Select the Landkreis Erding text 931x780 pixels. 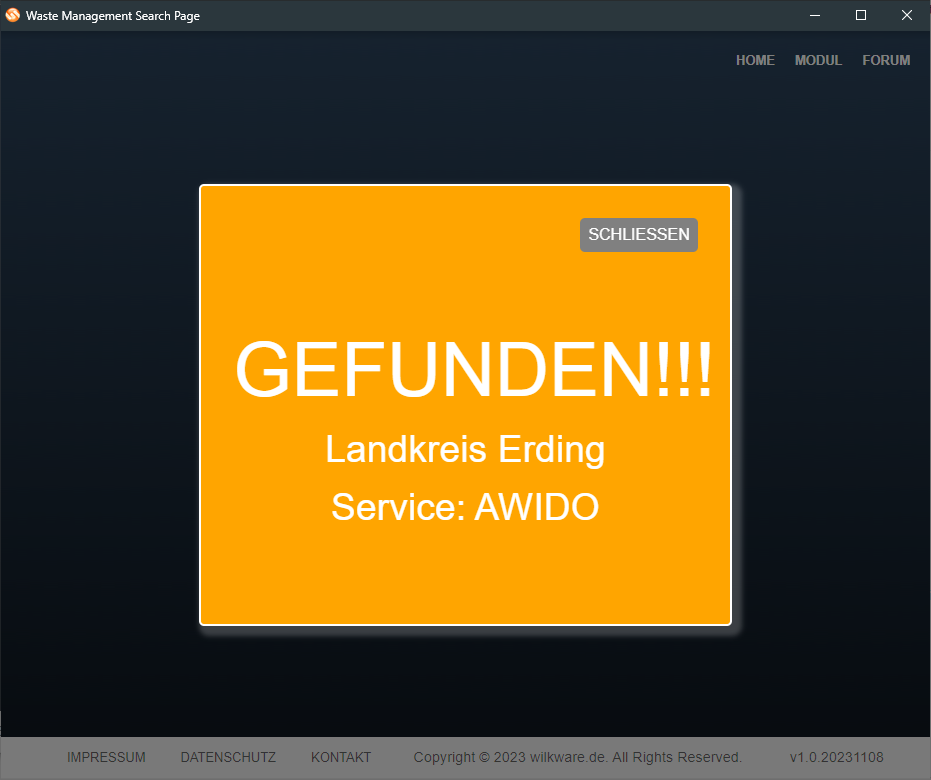click(465, 449)
